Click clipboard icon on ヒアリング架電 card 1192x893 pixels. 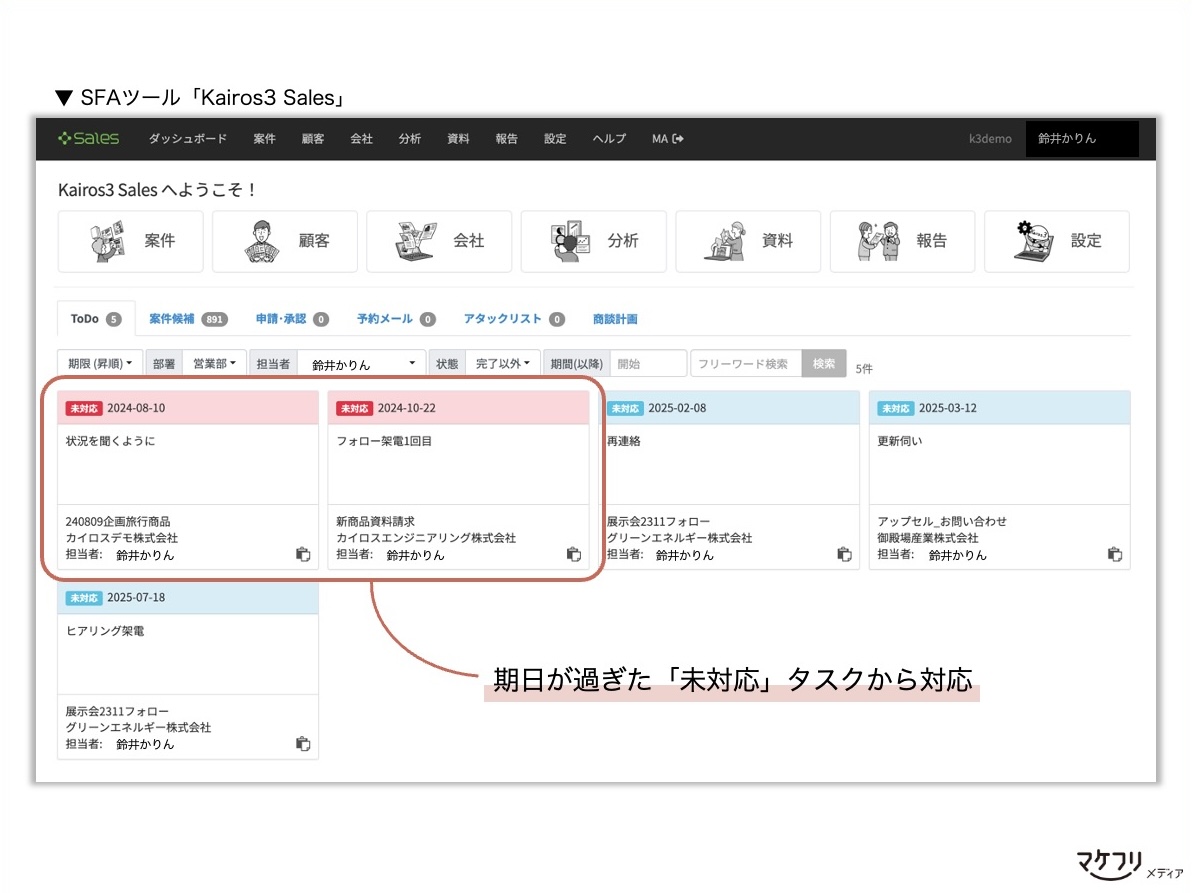(x=303, y=743)
